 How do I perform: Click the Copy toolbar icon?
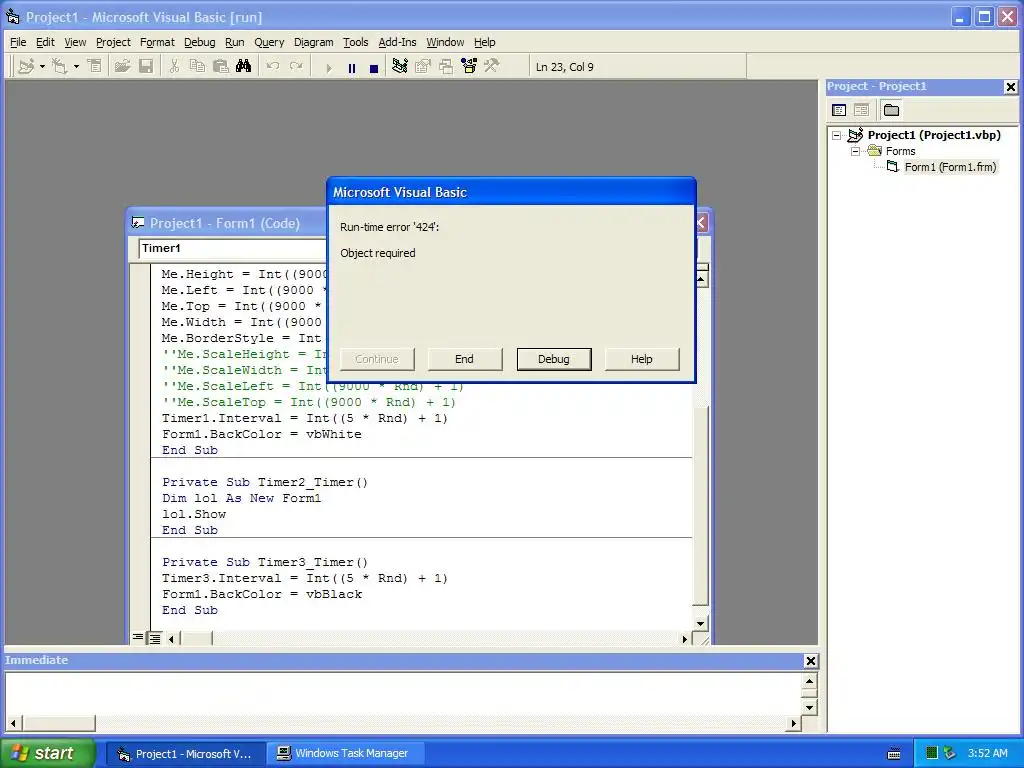pyautogui.click(x=197, y=67)
